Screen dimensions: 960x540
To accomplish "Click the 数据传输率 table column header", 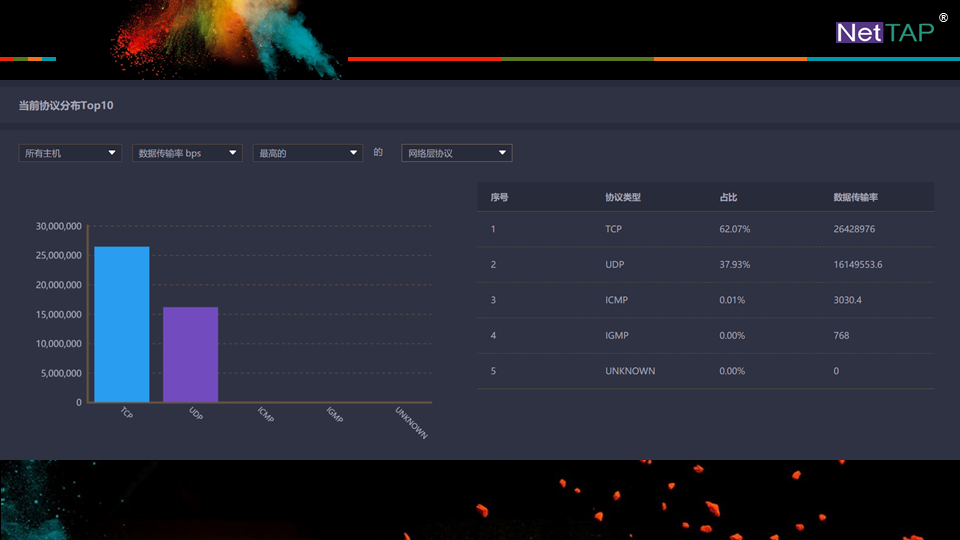I will click(x=855, y=197).
